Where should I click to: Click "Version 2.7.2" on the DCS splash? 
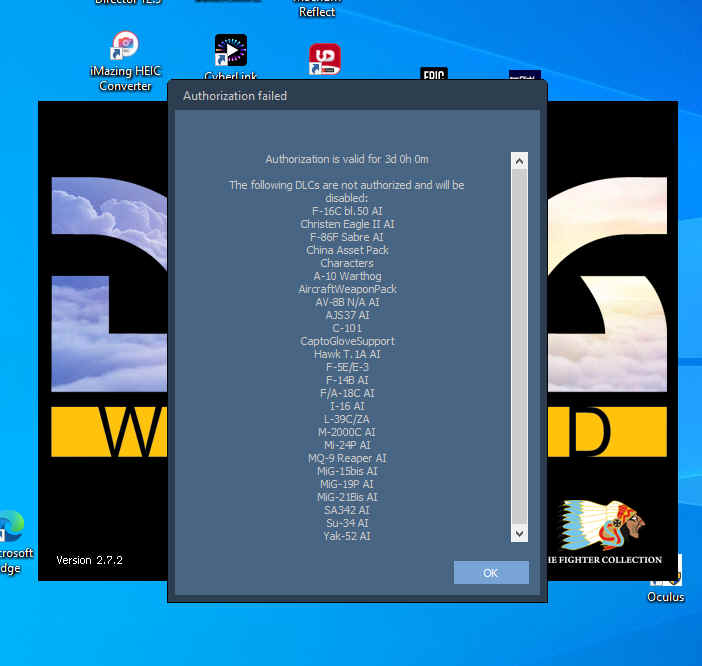point(90,560)
